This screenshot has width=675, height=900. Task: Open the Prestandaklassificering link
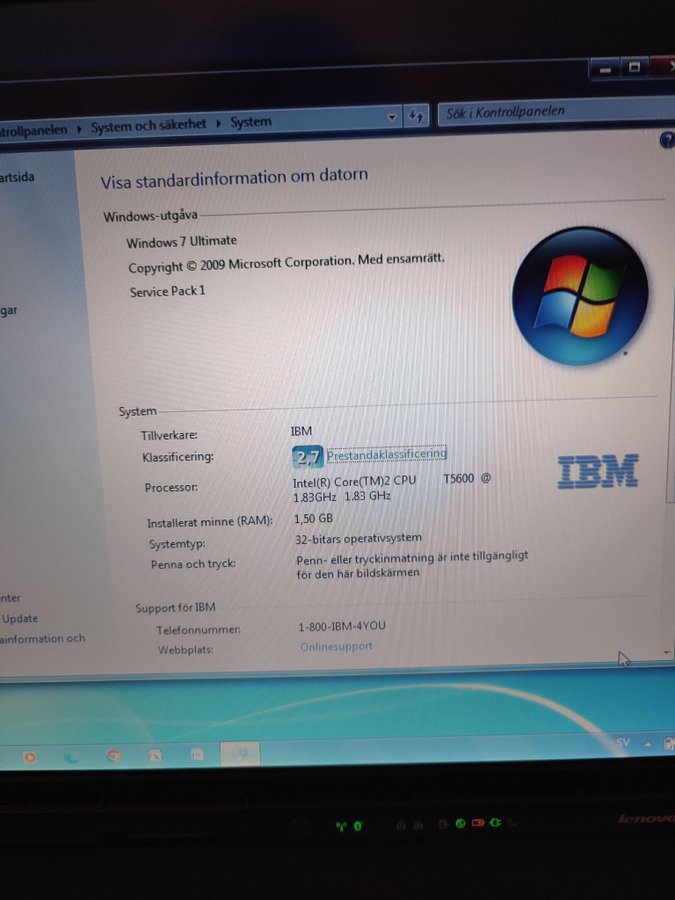(x=386, y=454)
